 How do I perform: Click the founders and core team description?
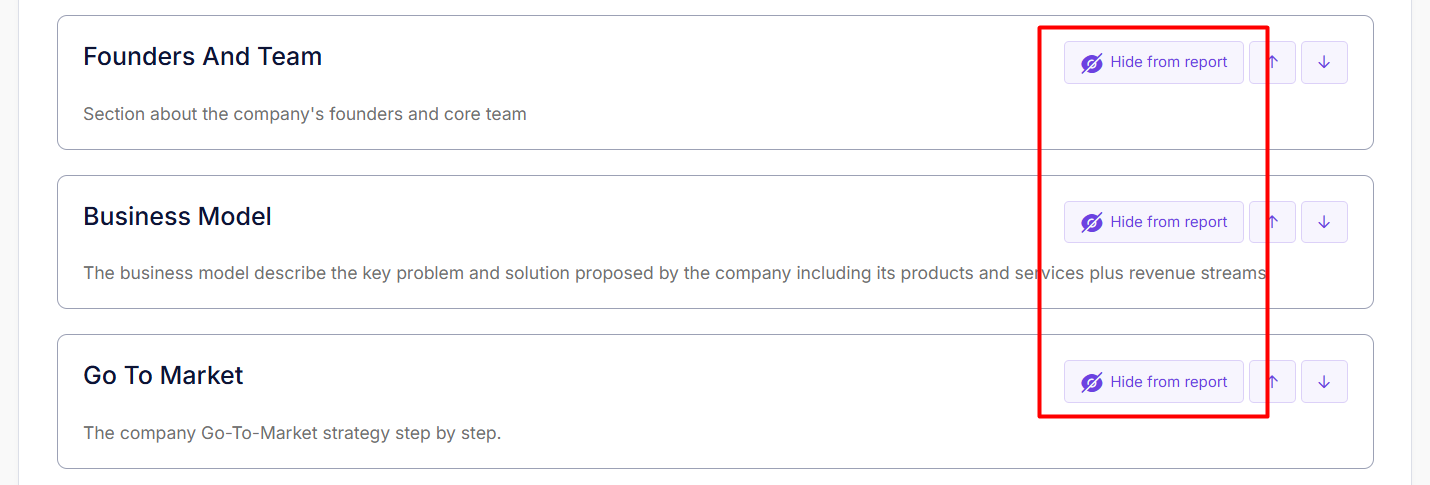[x=304, y=114]
